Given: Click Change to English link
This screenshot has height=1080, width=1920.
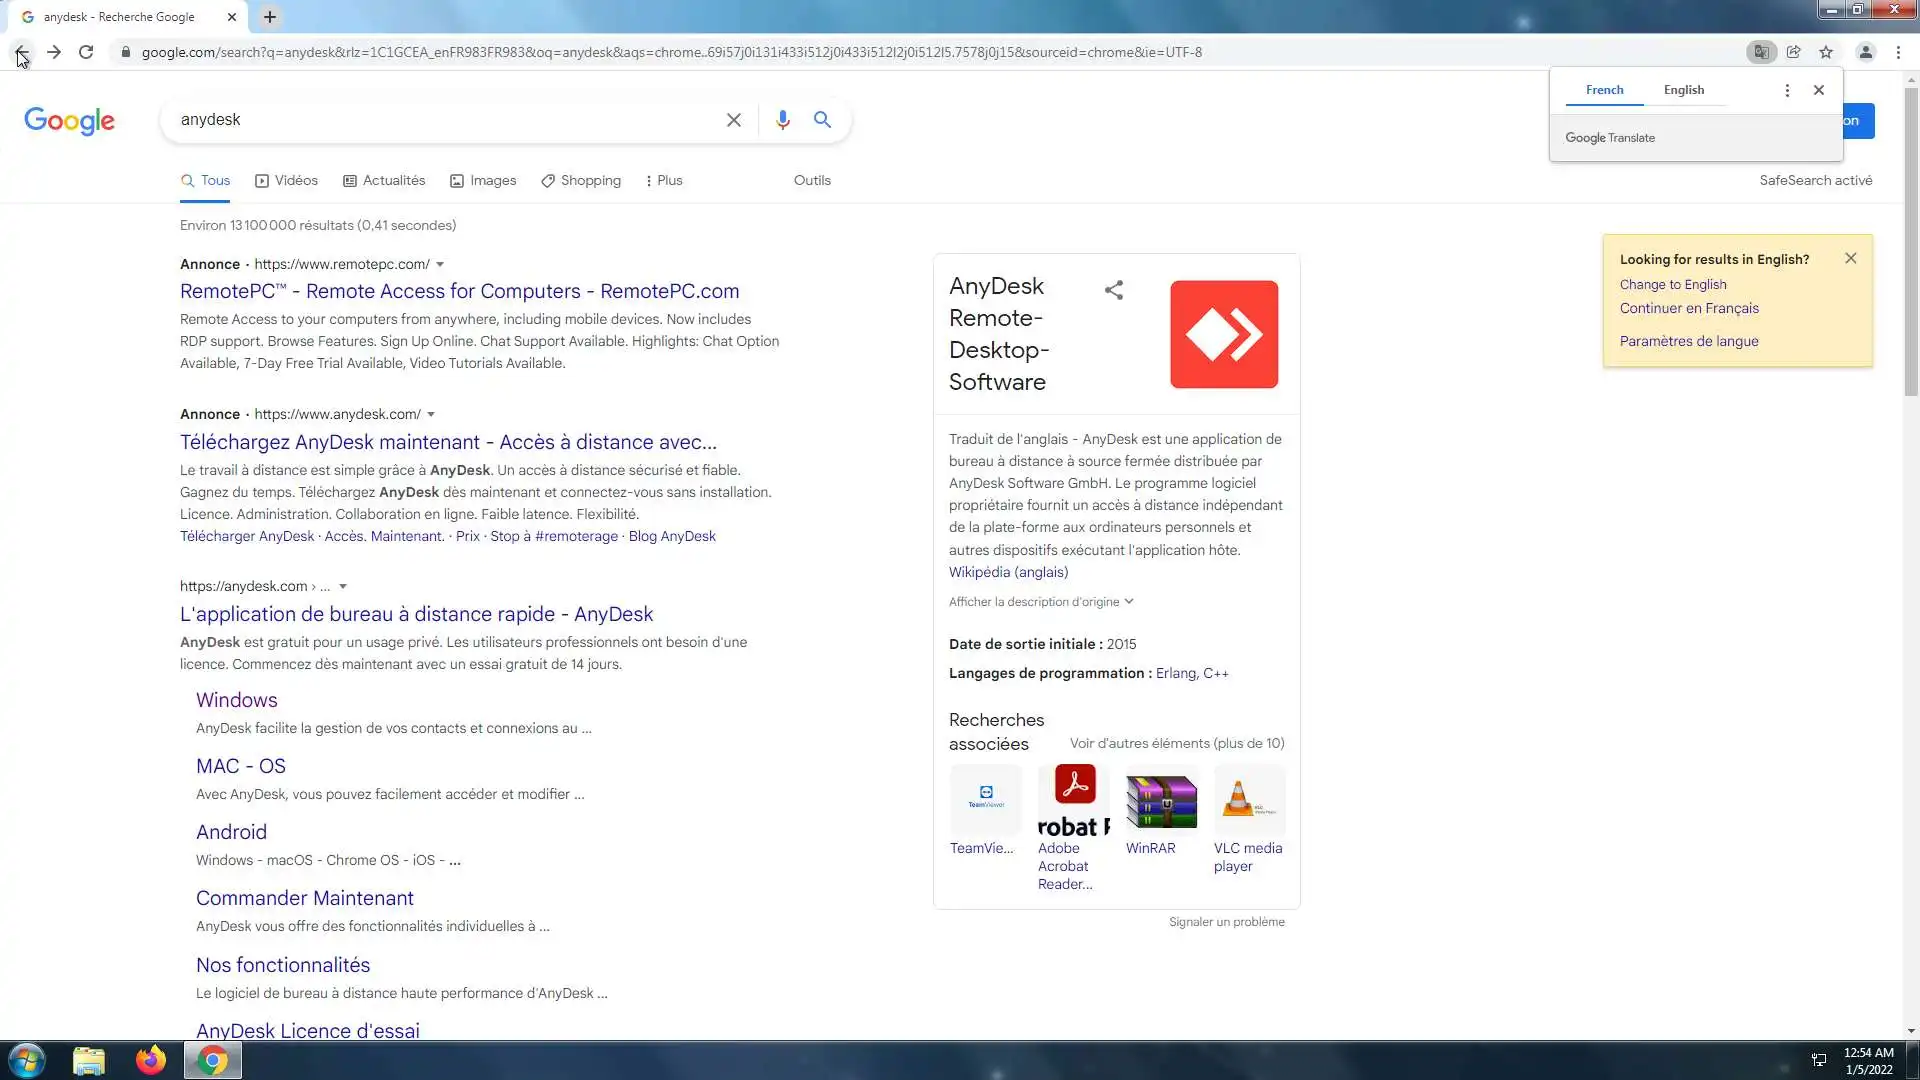Looking at the screenshot, I should (x=1672, y=284).
